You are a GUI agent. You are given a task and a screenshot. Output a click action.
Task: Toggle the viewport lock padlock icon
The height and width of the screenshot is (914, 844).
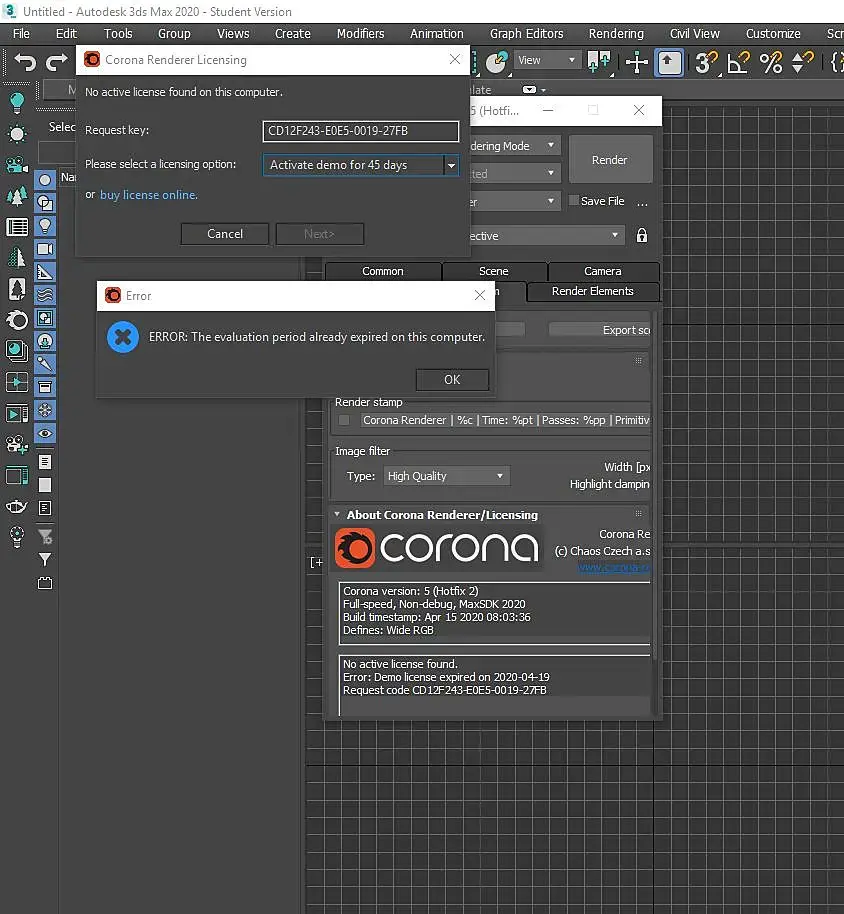[x=642, y=236]
